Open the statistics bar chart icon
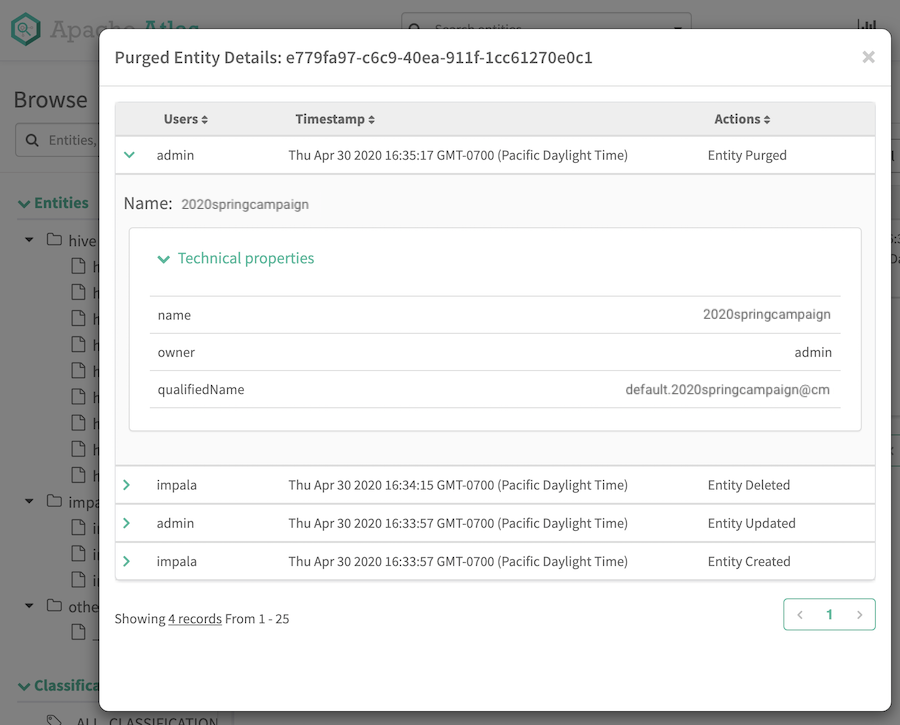 (866, 27)
